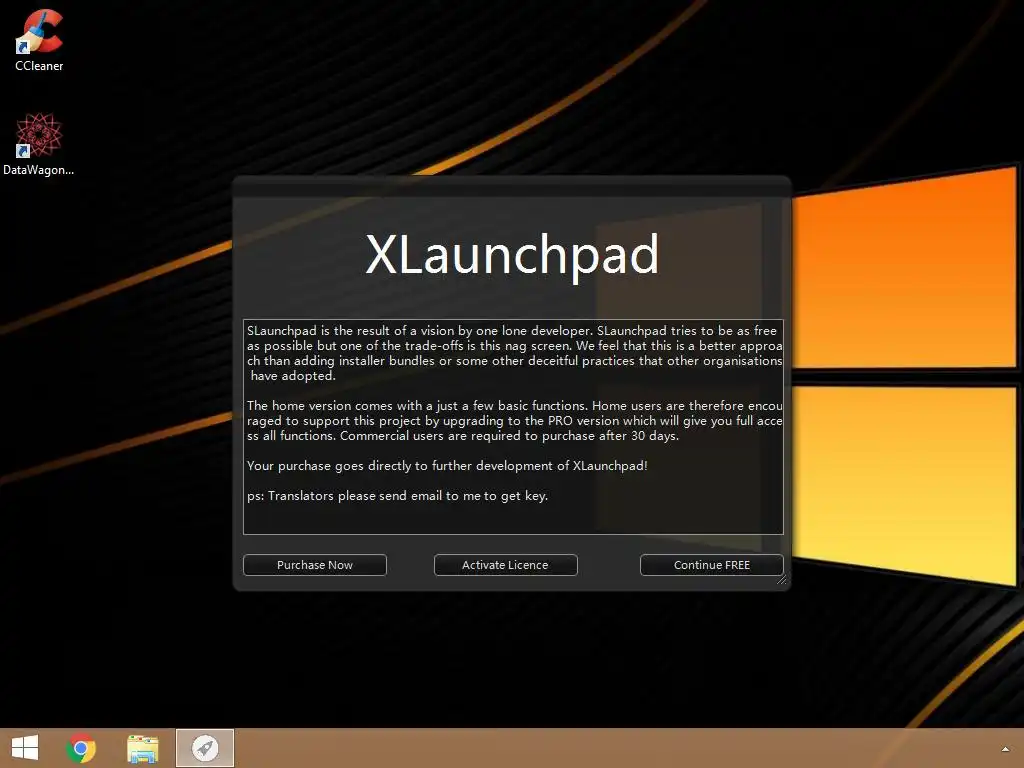Open File Explorer from the taskbar

point(143,748)
